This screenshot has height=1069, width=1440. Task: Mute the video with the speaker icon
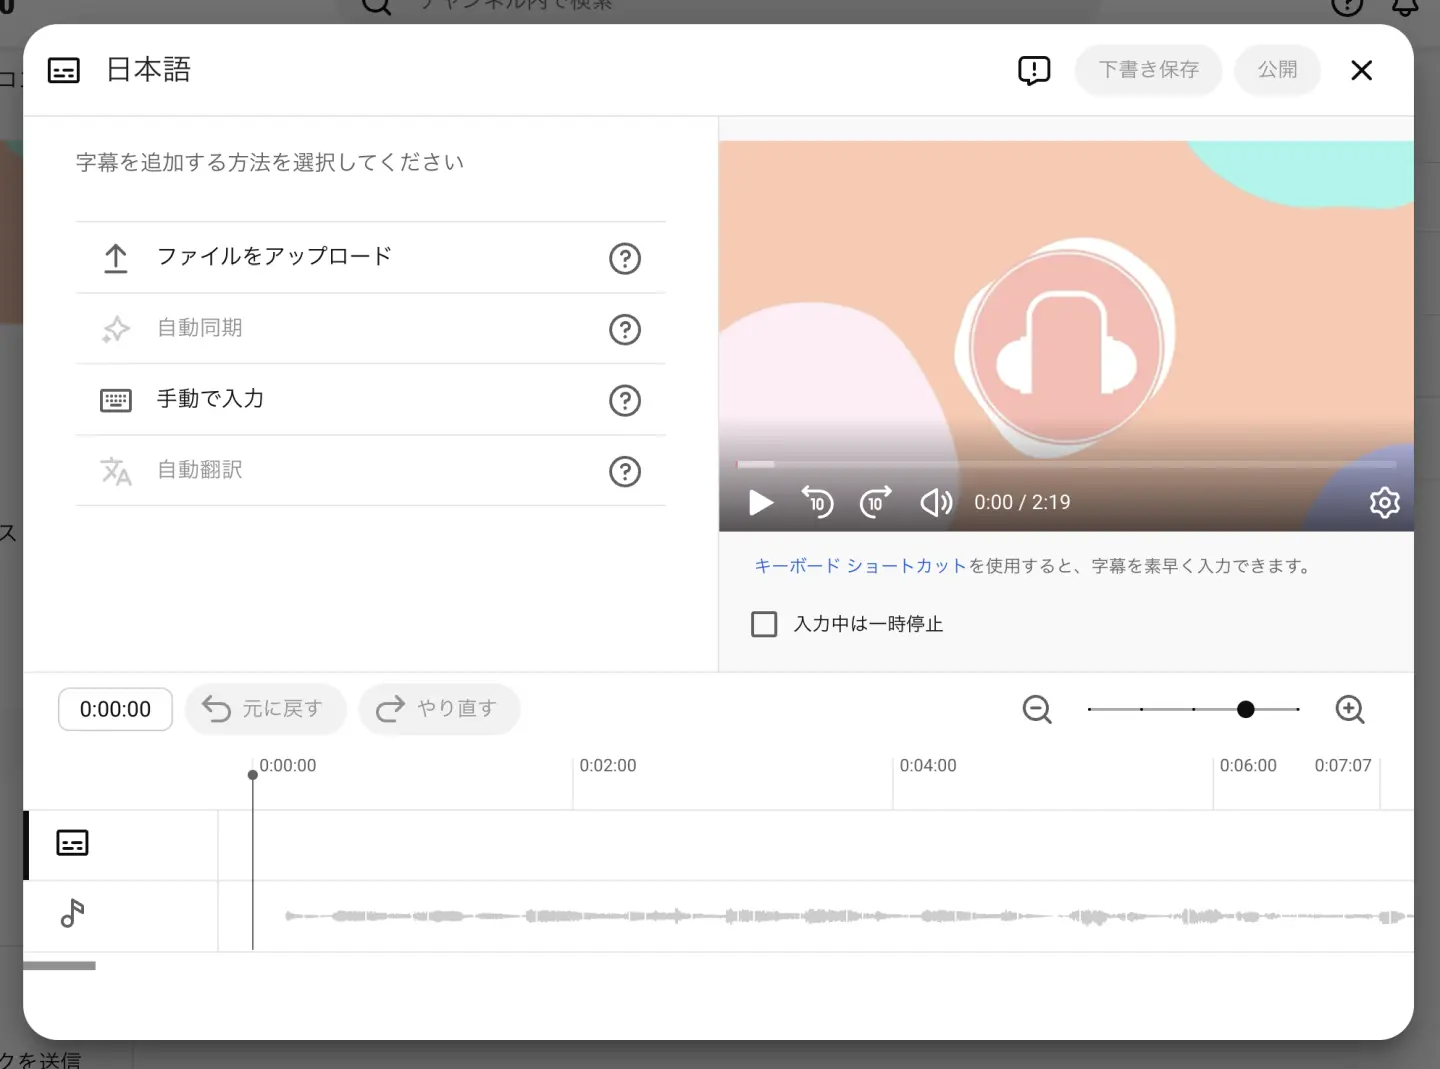point(935,502)
